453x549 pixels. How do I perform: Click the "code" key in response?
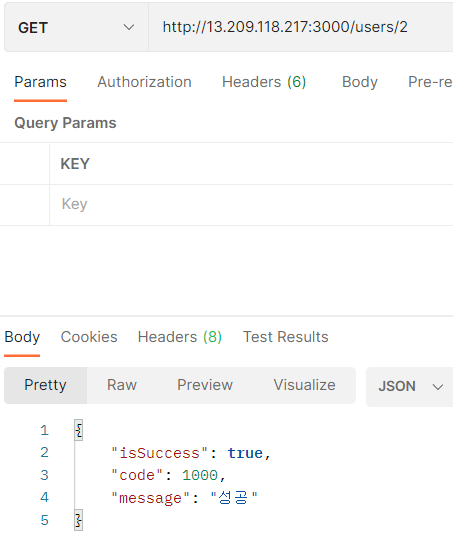(x=137, y=475)
